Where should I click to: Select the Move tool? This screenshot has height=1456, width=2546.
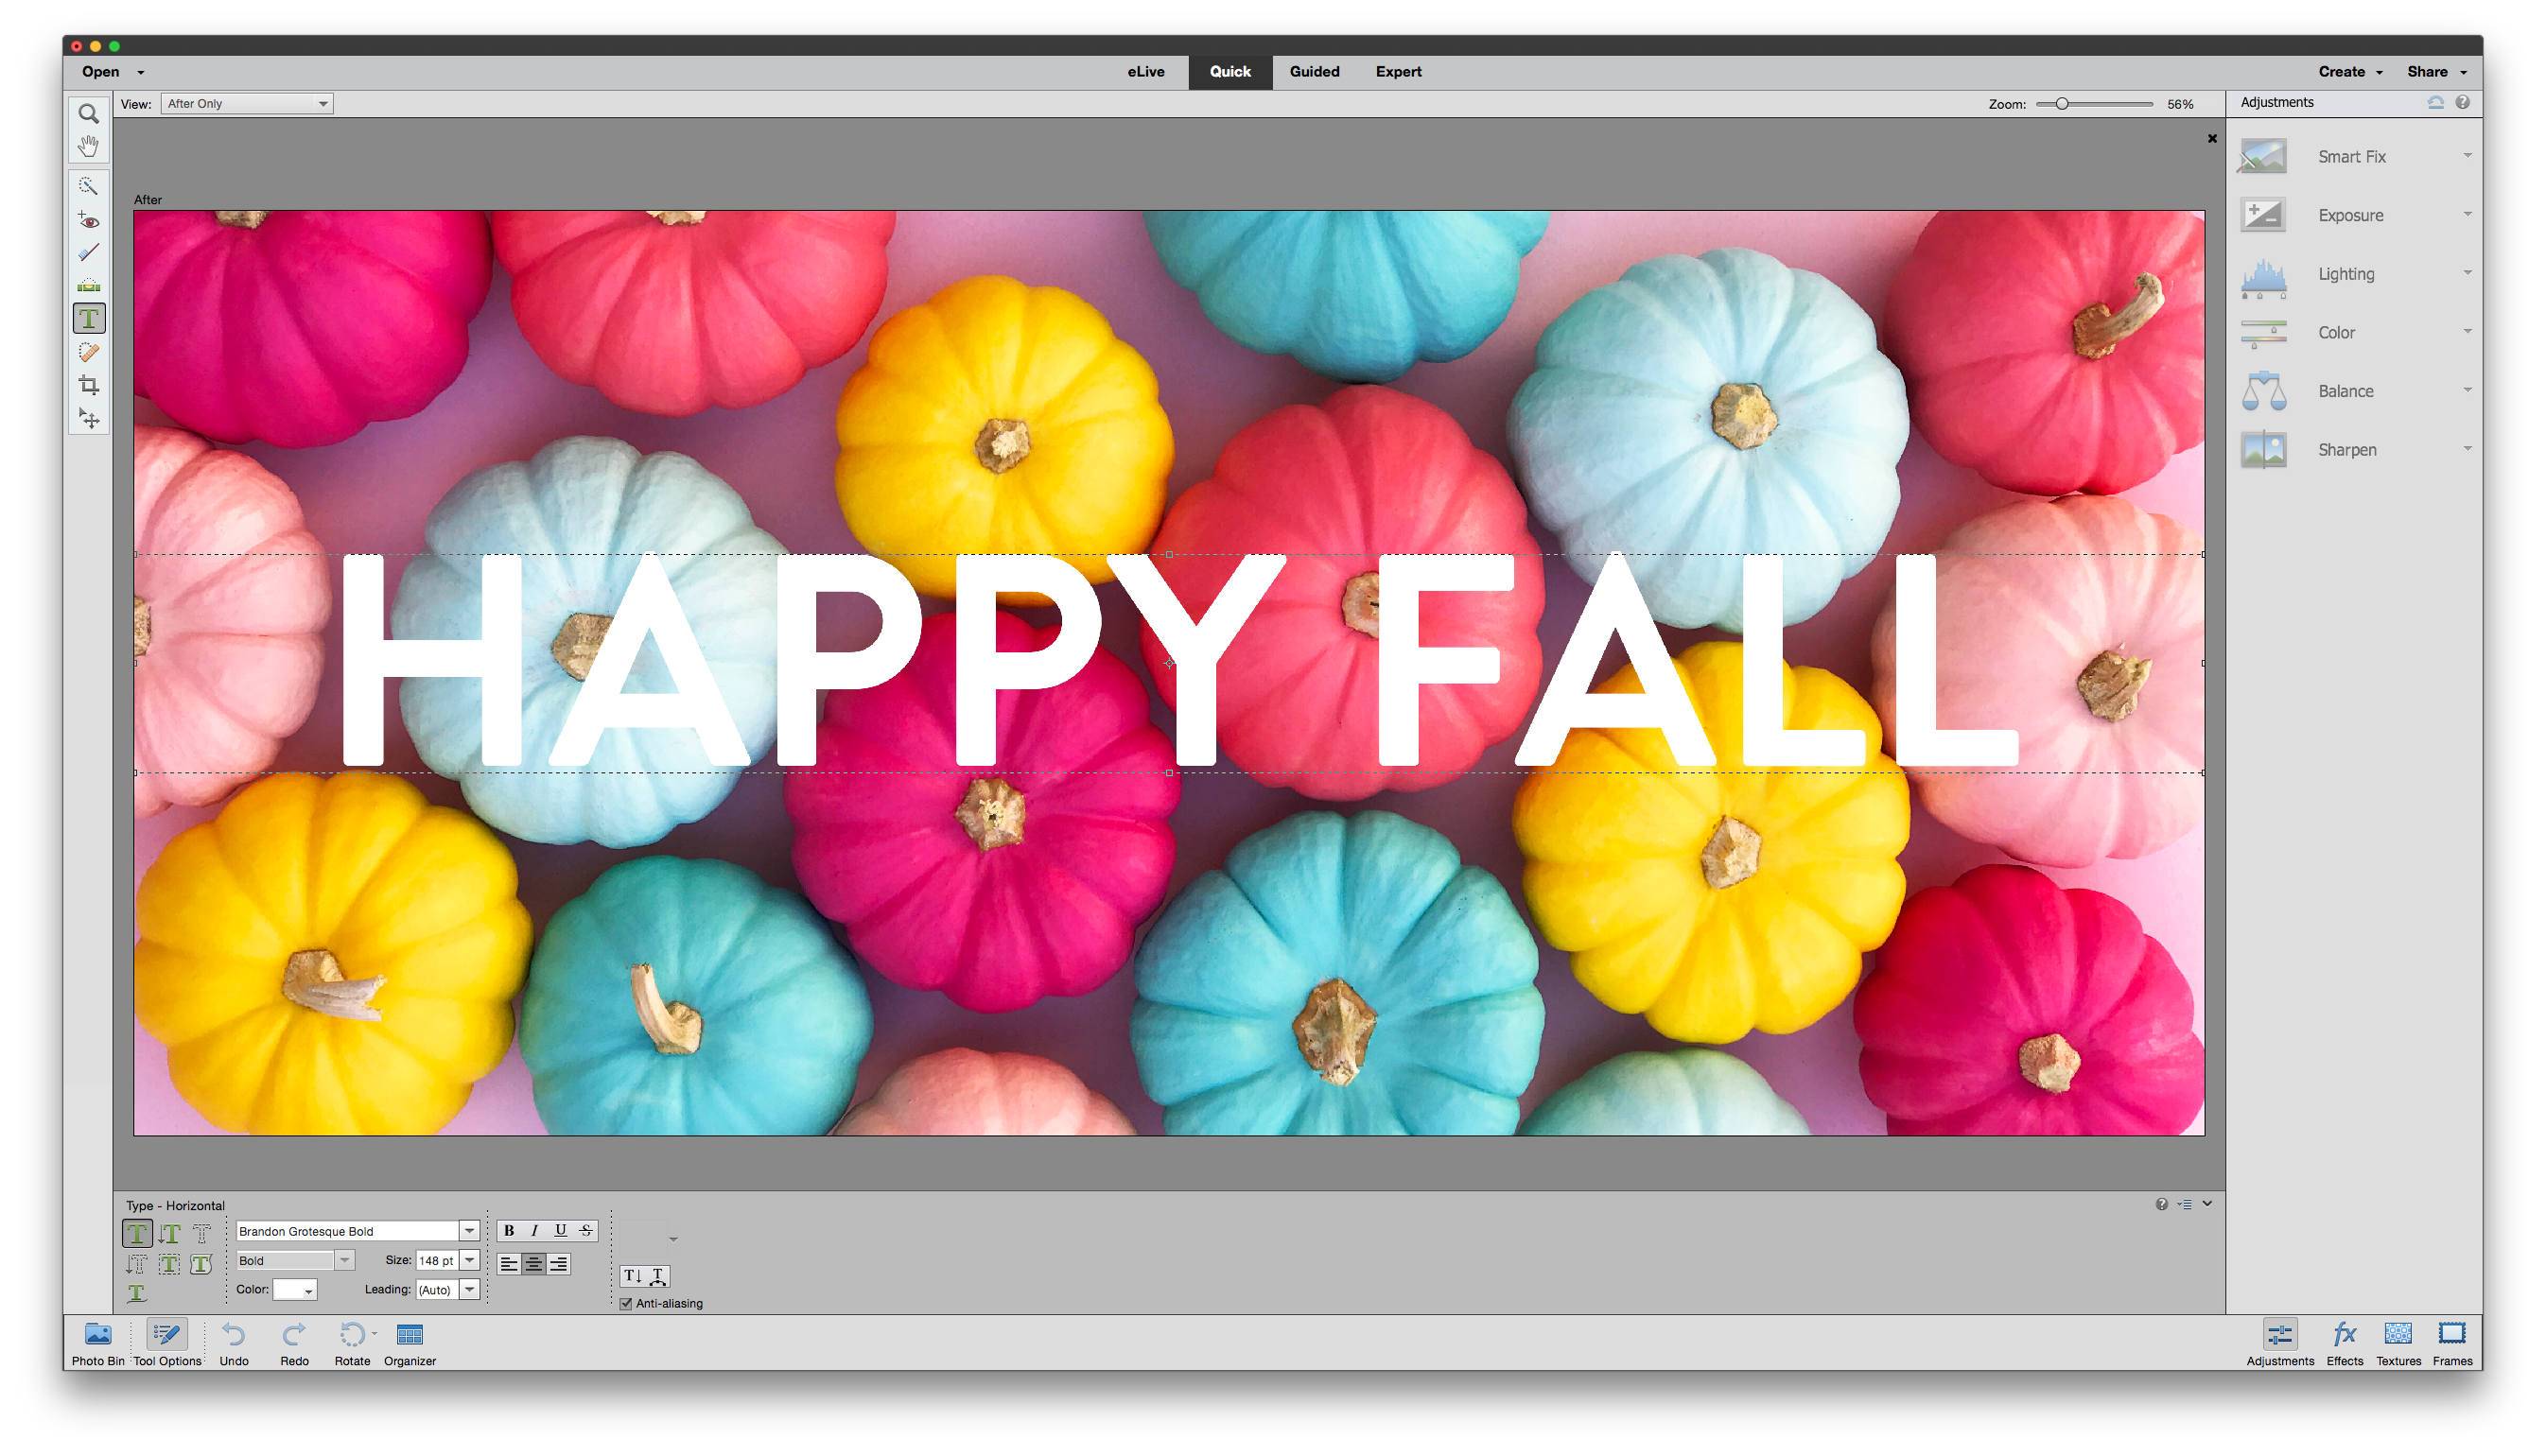click(x=88, y=419)
